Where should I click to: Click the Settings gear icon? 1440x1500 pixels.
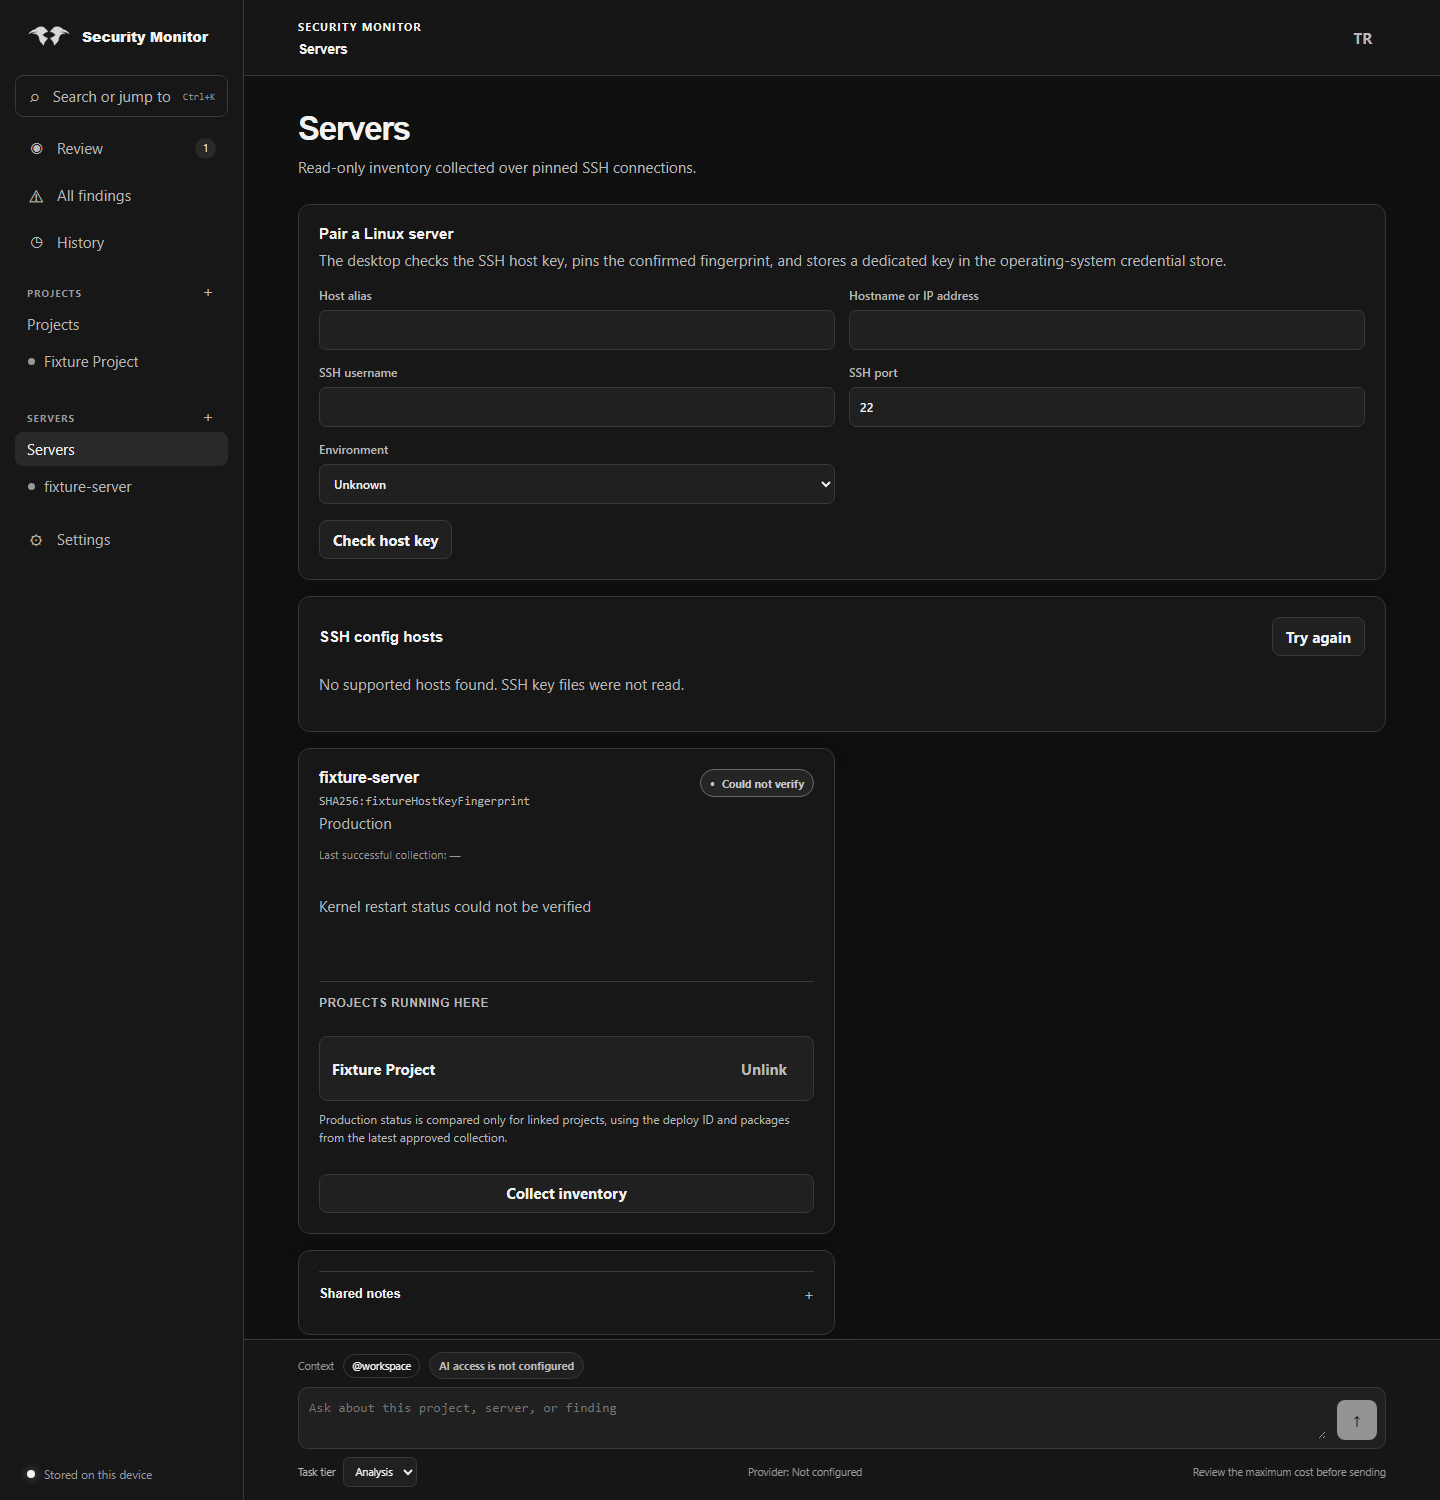[x=37, y=540]
